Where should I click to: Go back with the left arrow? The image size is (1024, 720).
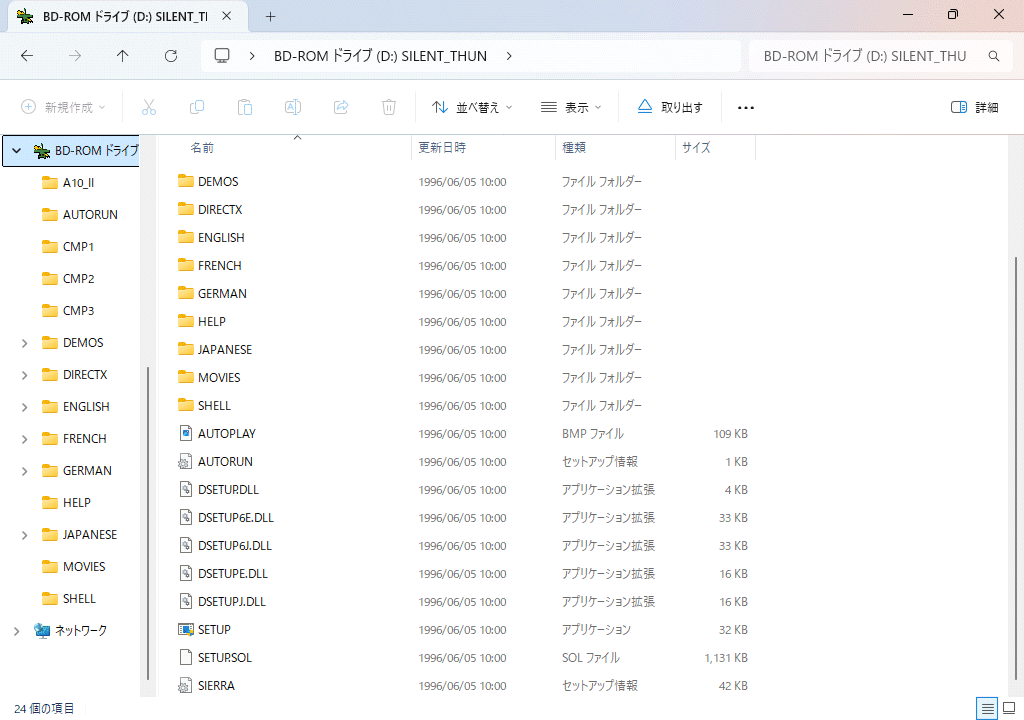(x=27, y=56)
